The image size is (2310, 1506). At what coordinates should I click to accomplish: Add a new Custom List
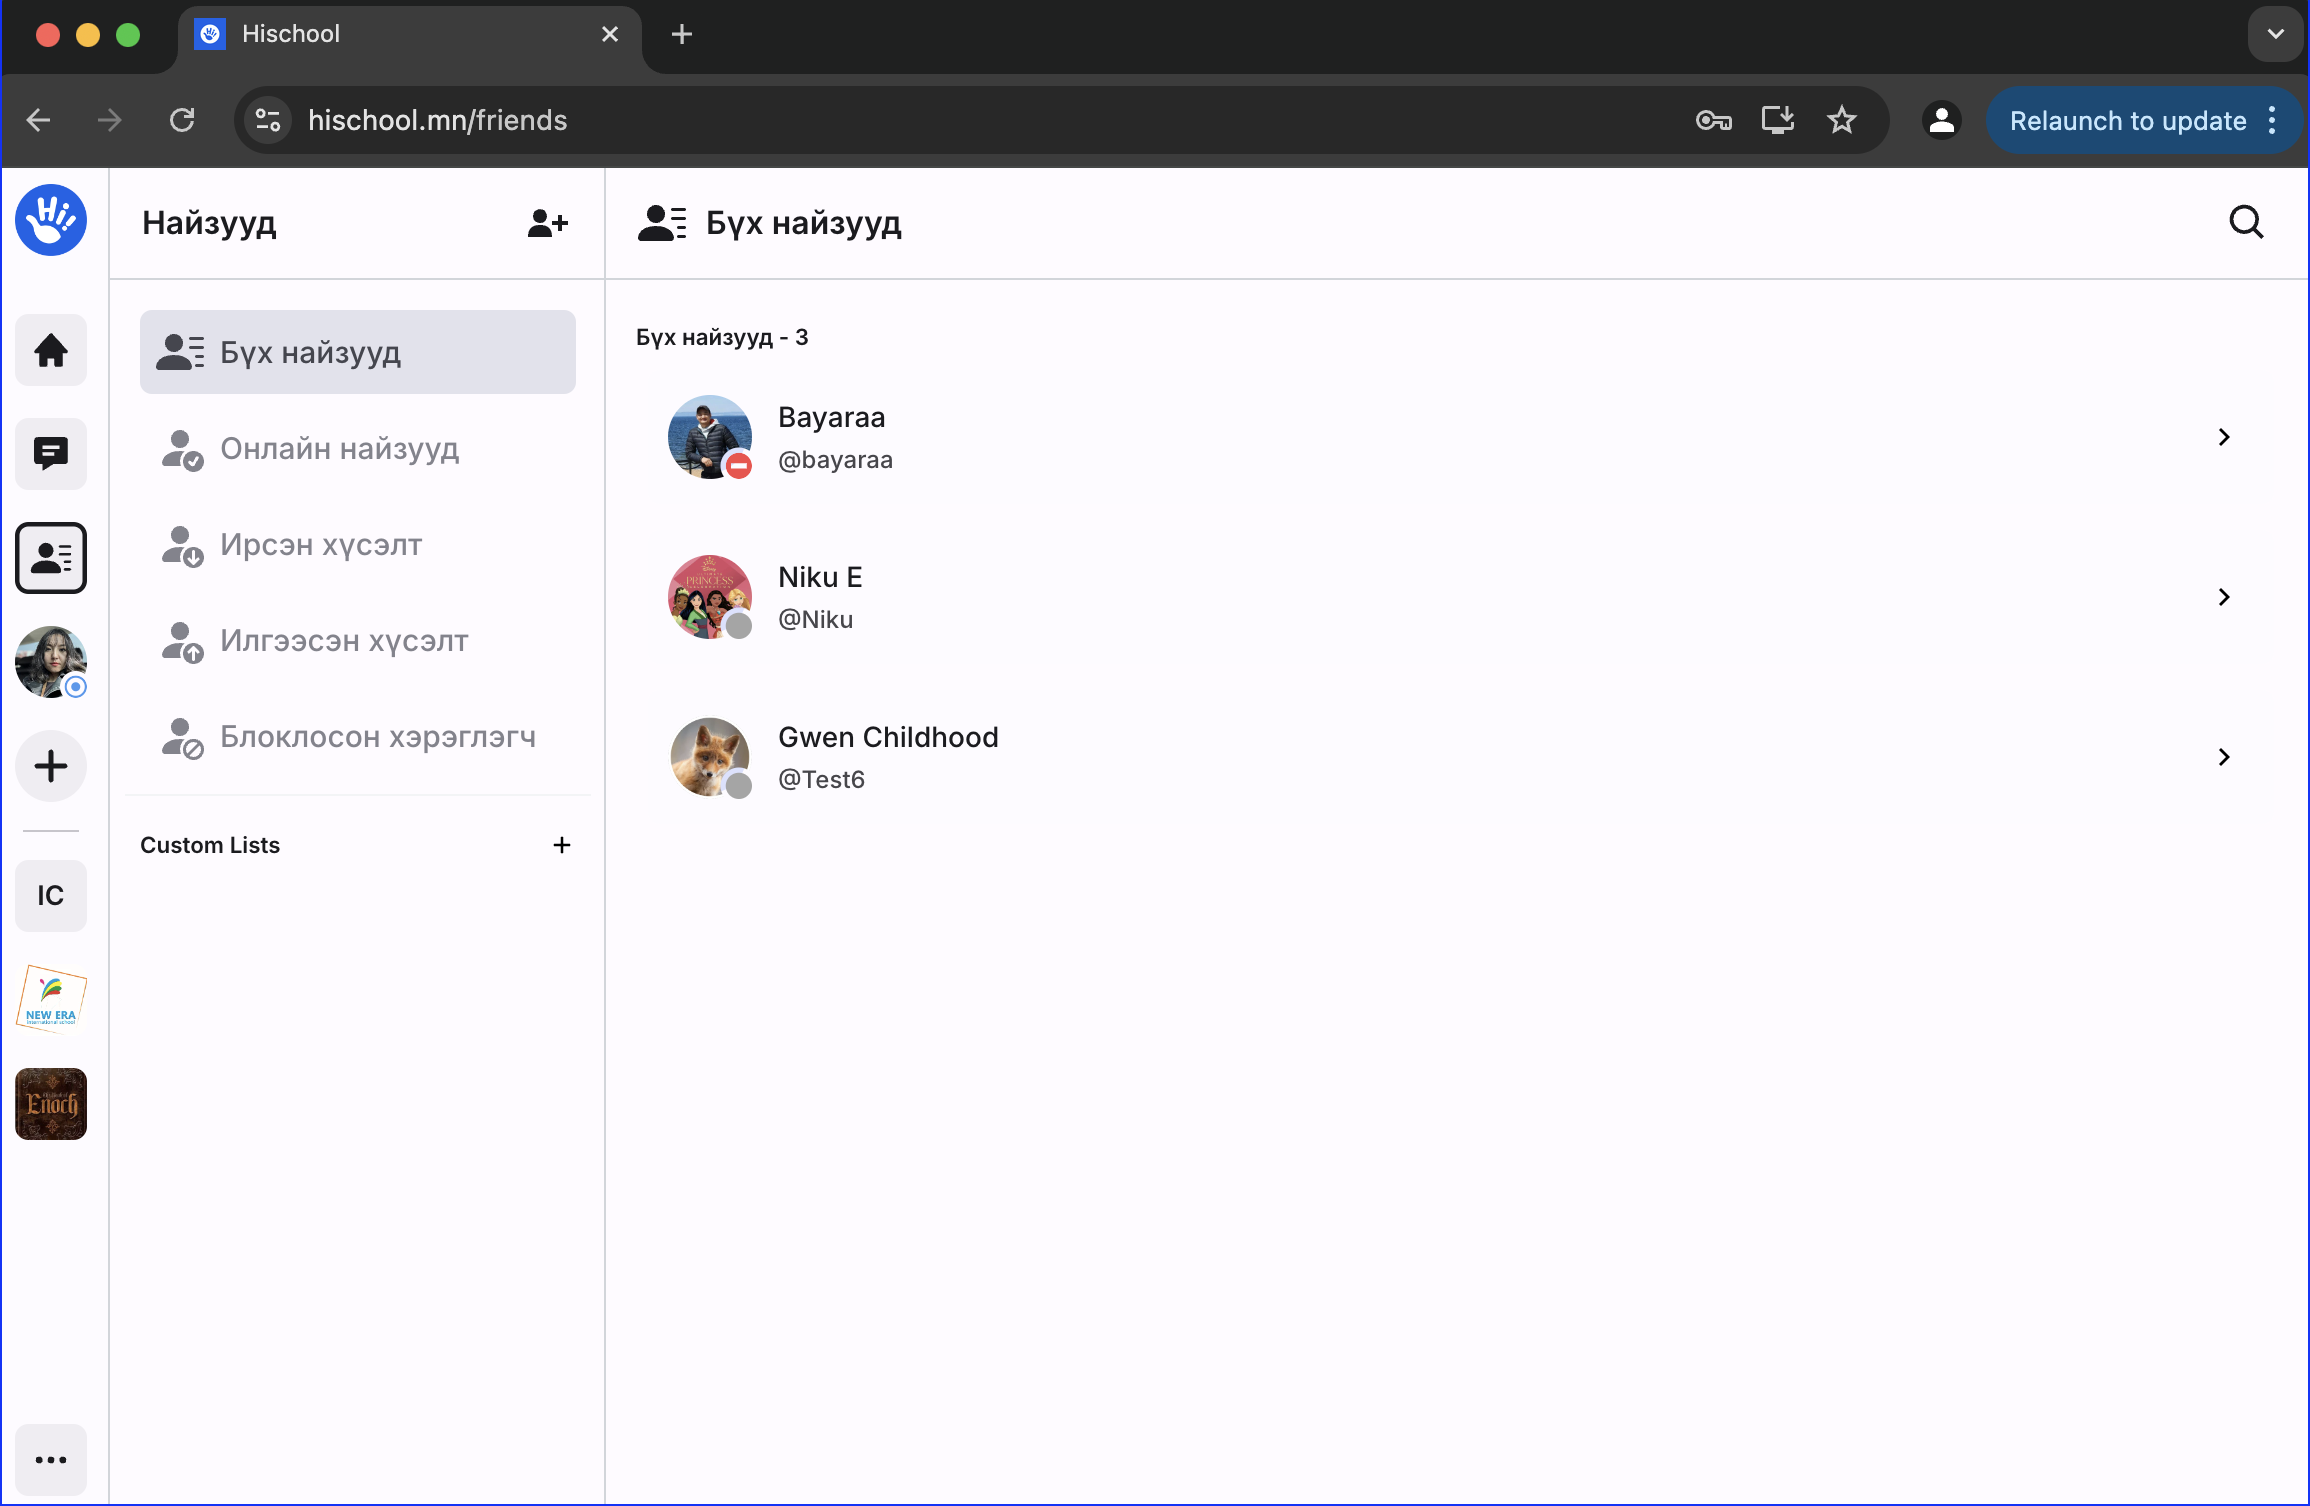click(562, 845)
